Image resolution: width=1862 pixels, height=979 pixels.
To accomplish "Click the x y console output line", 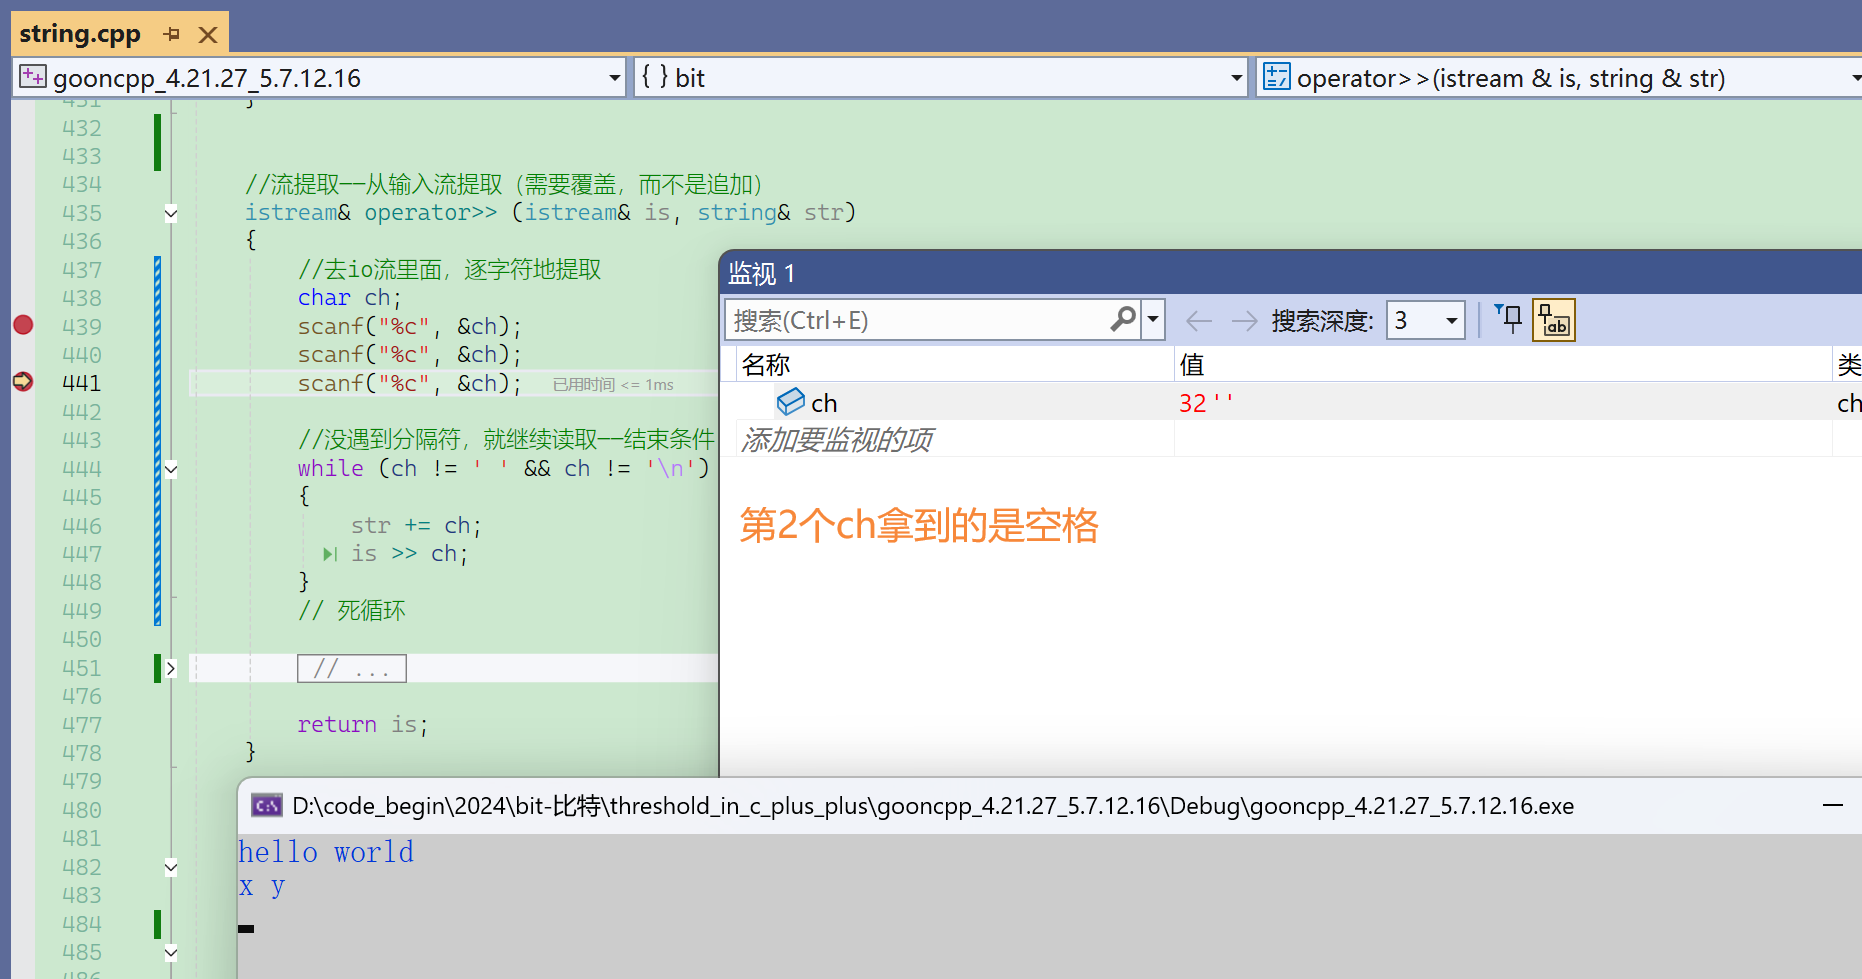I will tap(262, 887).
